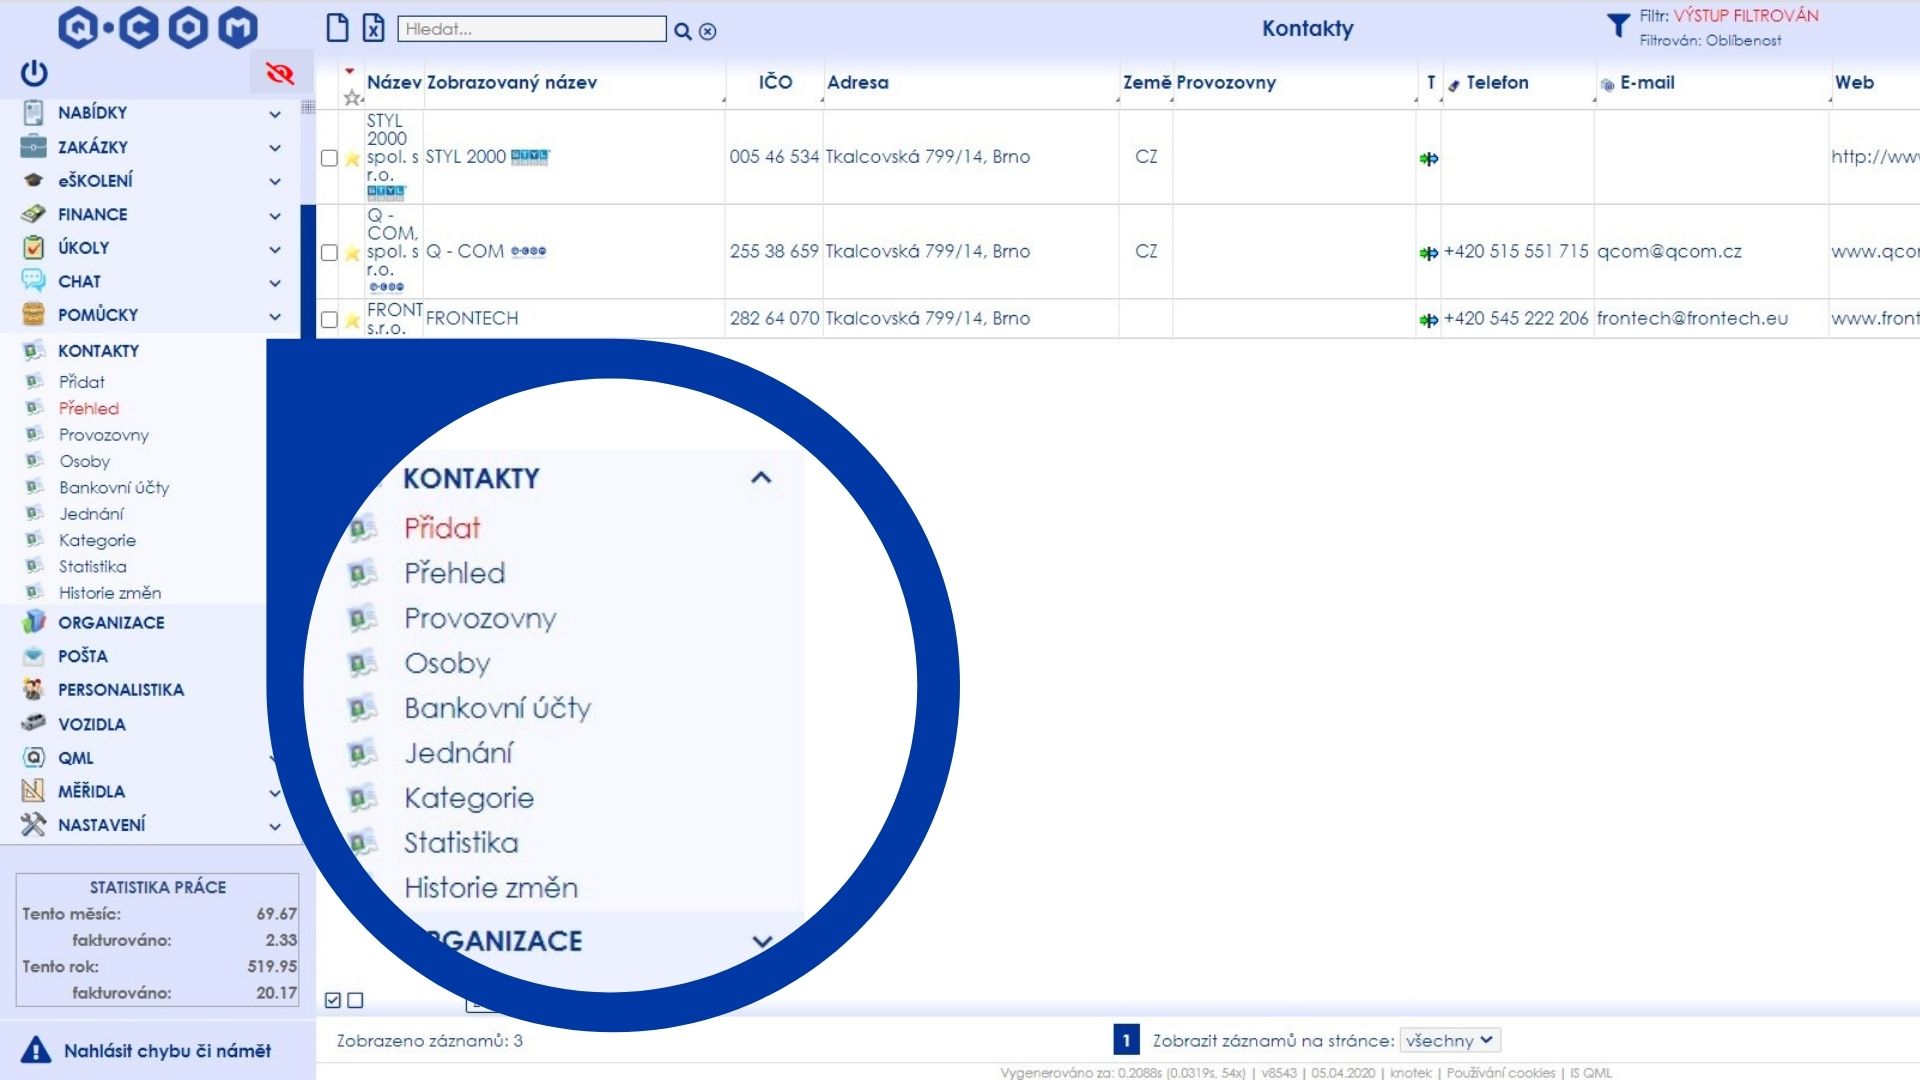1920x1080 pixels.
Task: Click the POMŮCKY toolbox icon
Action: [33, 314]
